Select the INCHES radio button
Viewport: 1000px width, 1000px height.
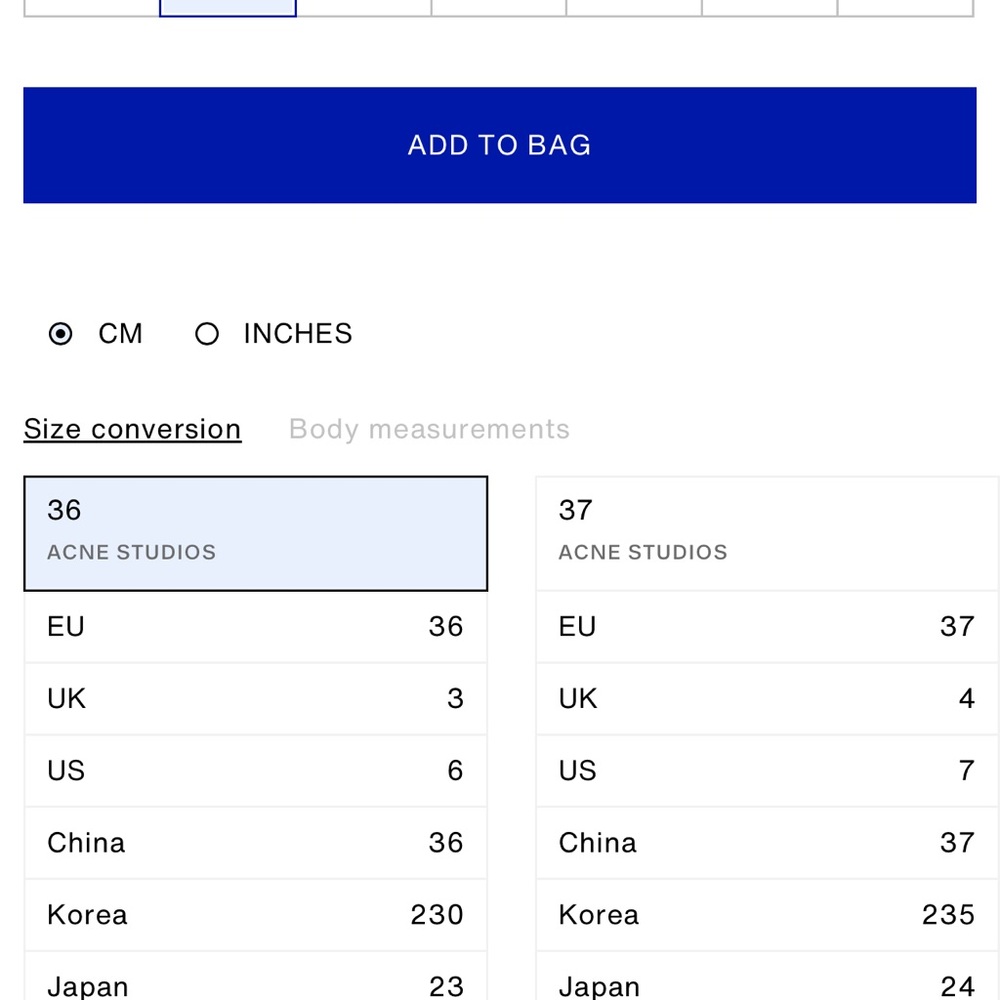pyautogui.click(x=207, y=334)
